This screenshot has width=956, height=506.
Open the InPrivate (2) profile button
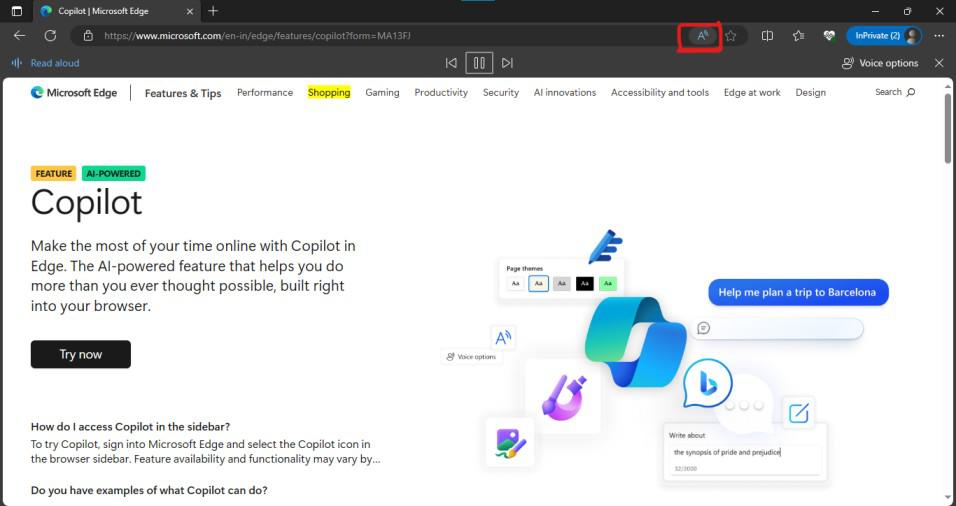pos(884,36)
